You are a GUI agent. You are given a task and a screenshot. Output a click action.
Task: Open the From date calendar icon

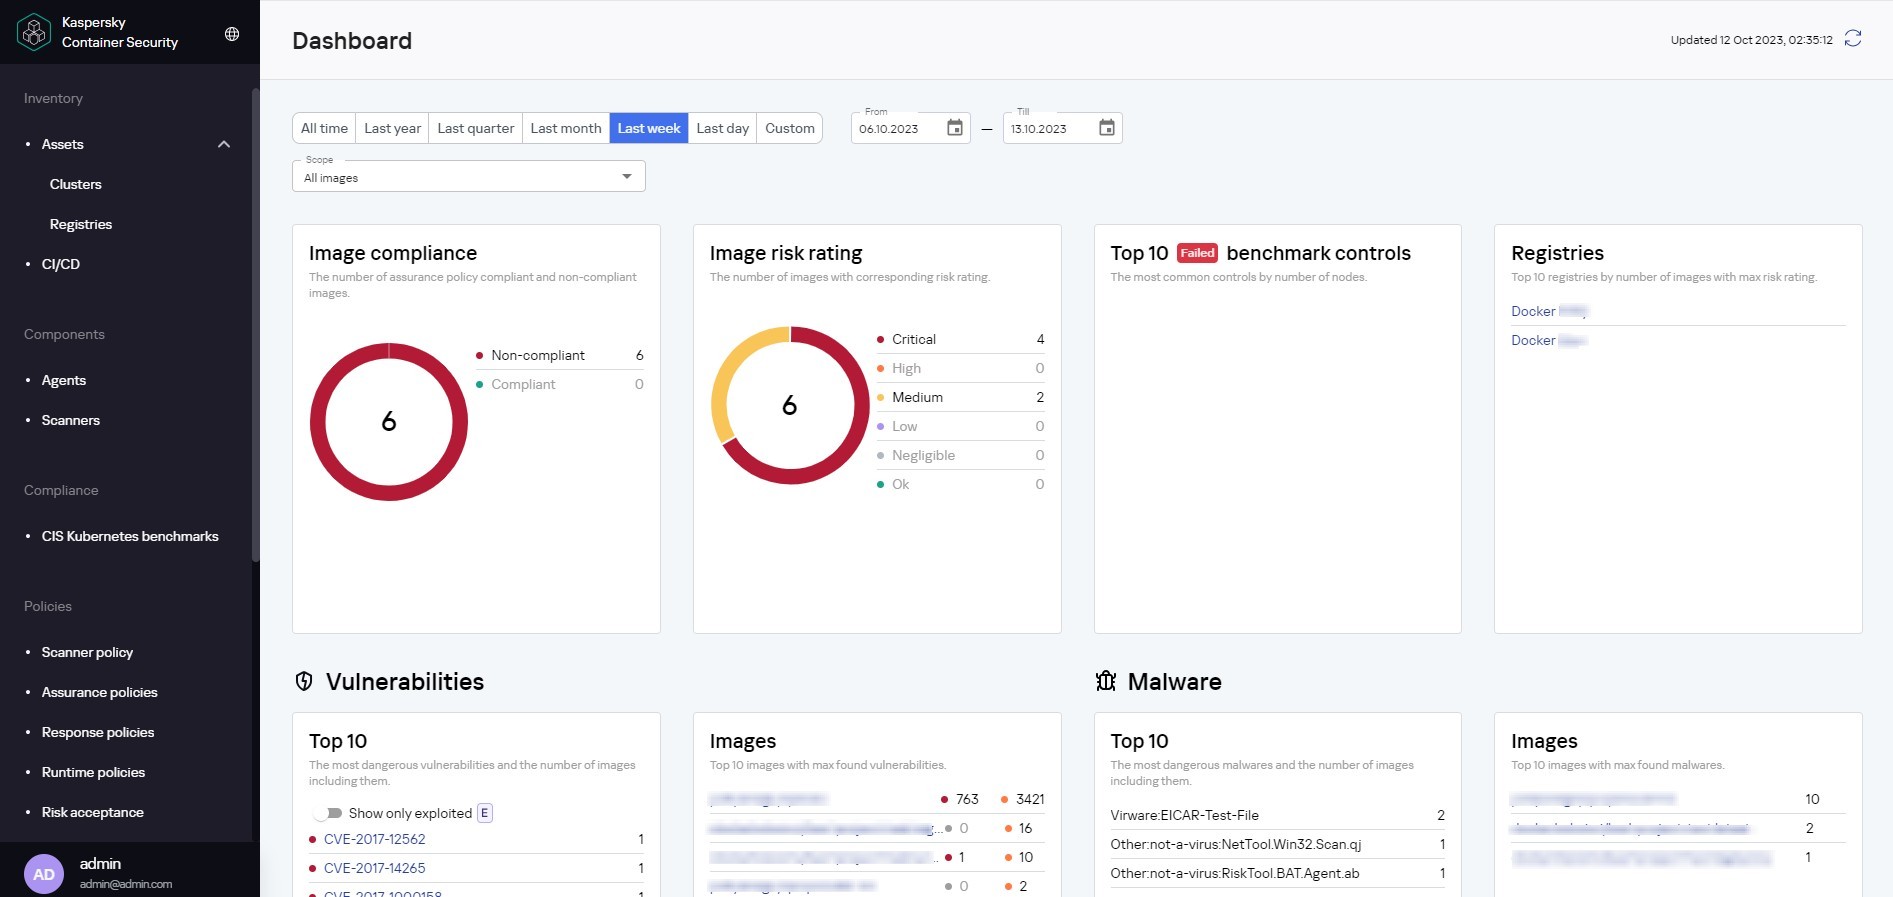point(955,128)
